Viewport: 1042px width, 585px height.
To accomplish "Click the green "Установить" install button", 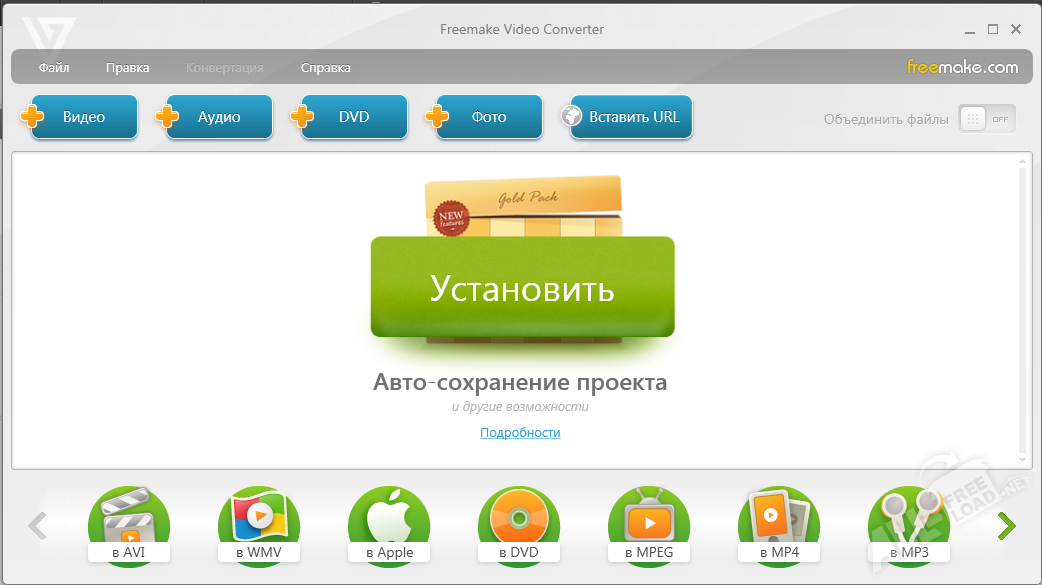I will 522,288.
